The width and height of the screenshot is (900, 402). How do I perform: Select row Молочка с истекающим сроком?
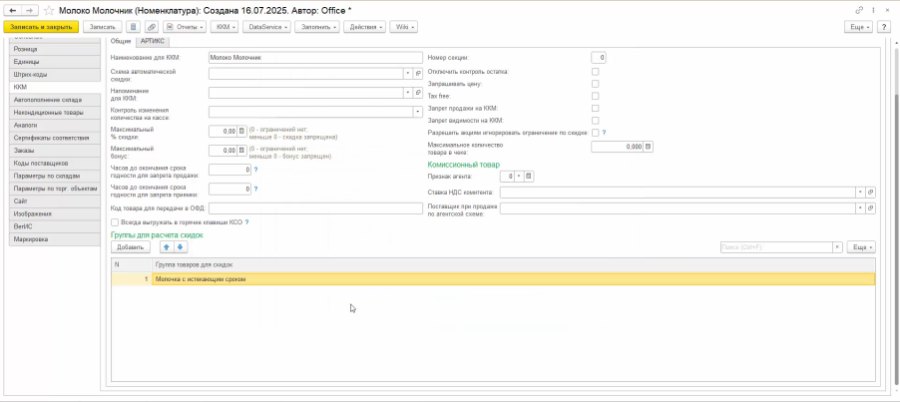pos(493,279)
